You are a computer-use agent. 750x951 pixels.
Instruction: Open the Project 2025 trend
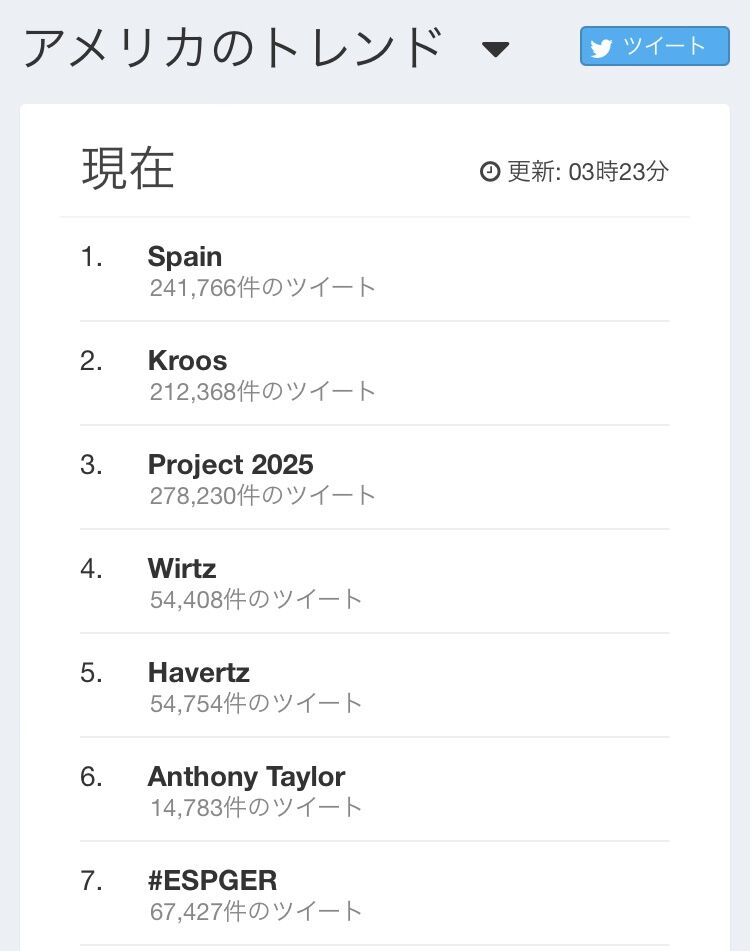coord(230,464)
